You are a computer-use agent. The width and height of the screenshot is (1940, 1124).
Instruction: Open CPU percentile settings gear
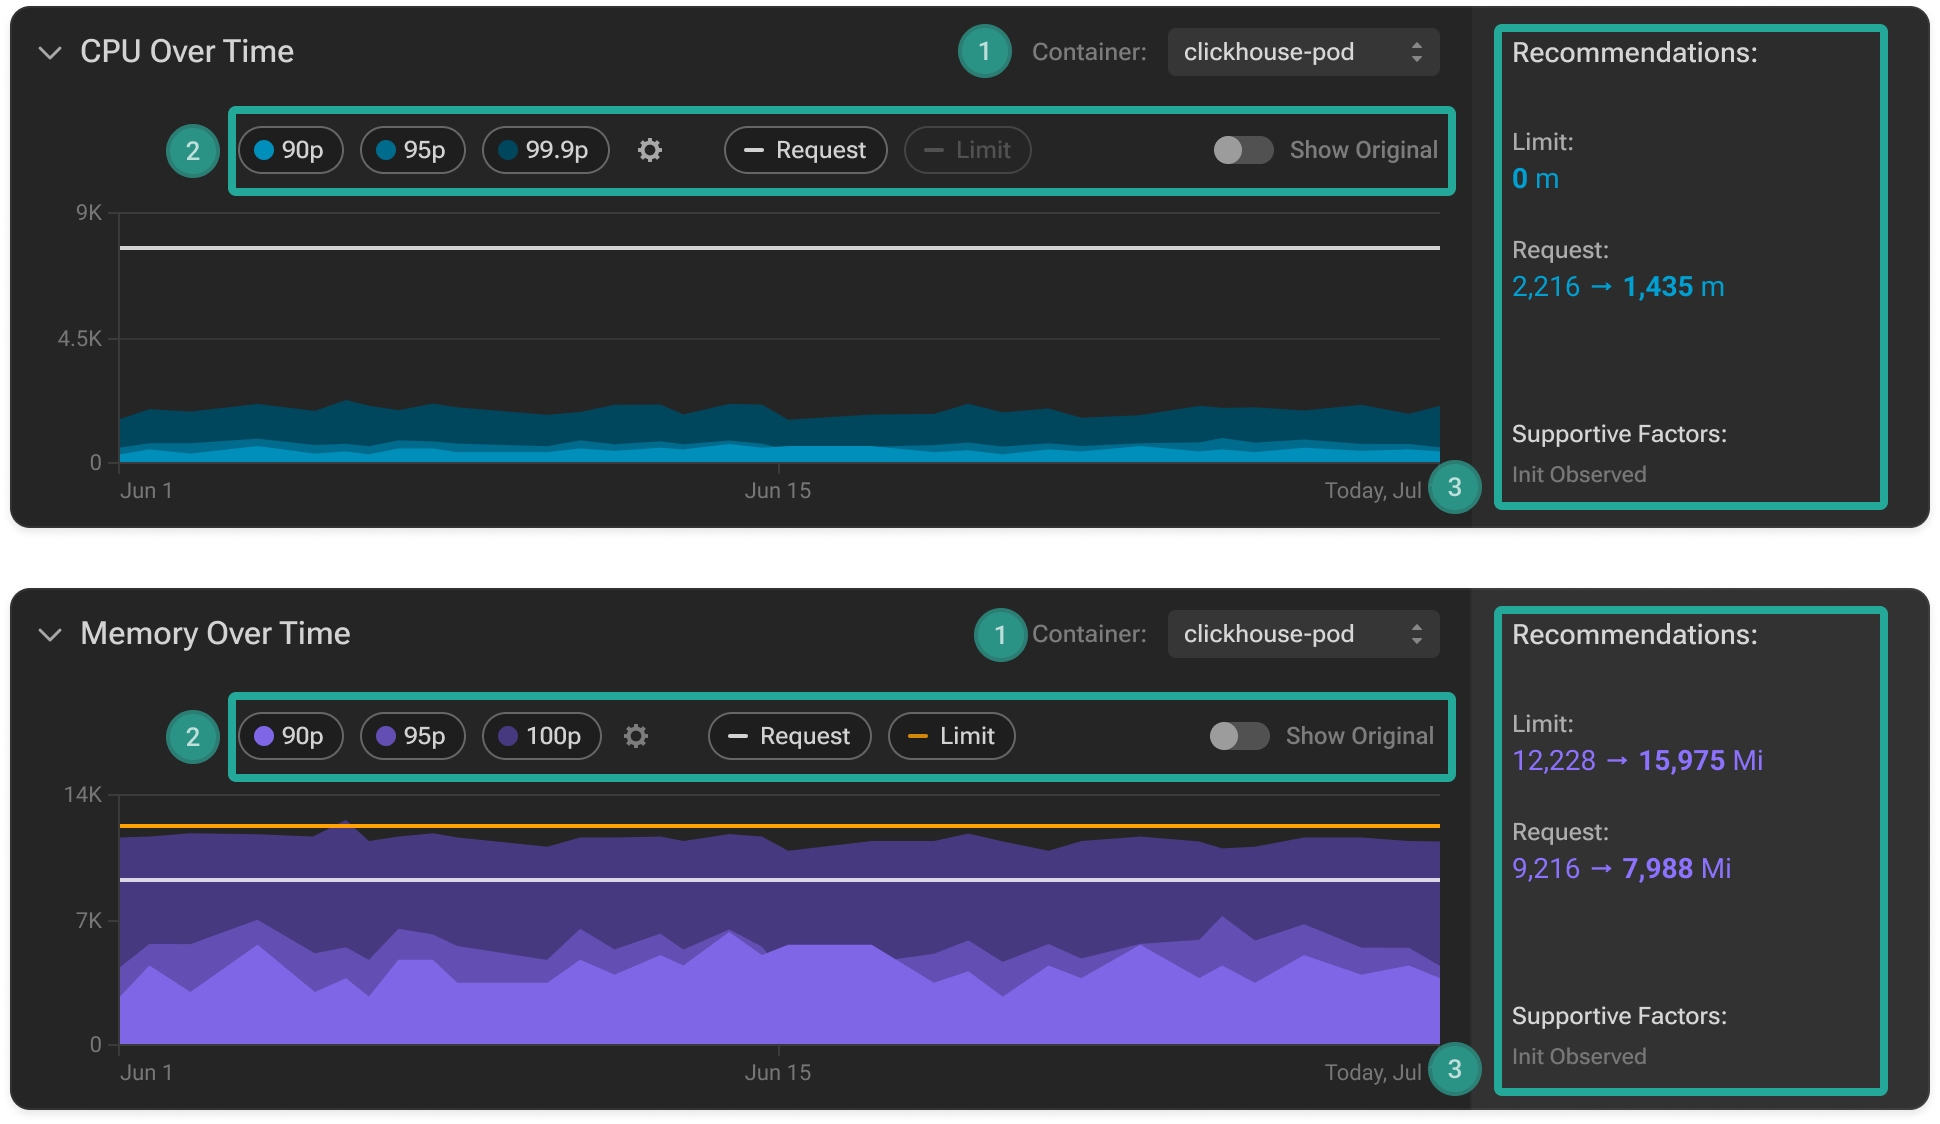[x=650, y=150]
